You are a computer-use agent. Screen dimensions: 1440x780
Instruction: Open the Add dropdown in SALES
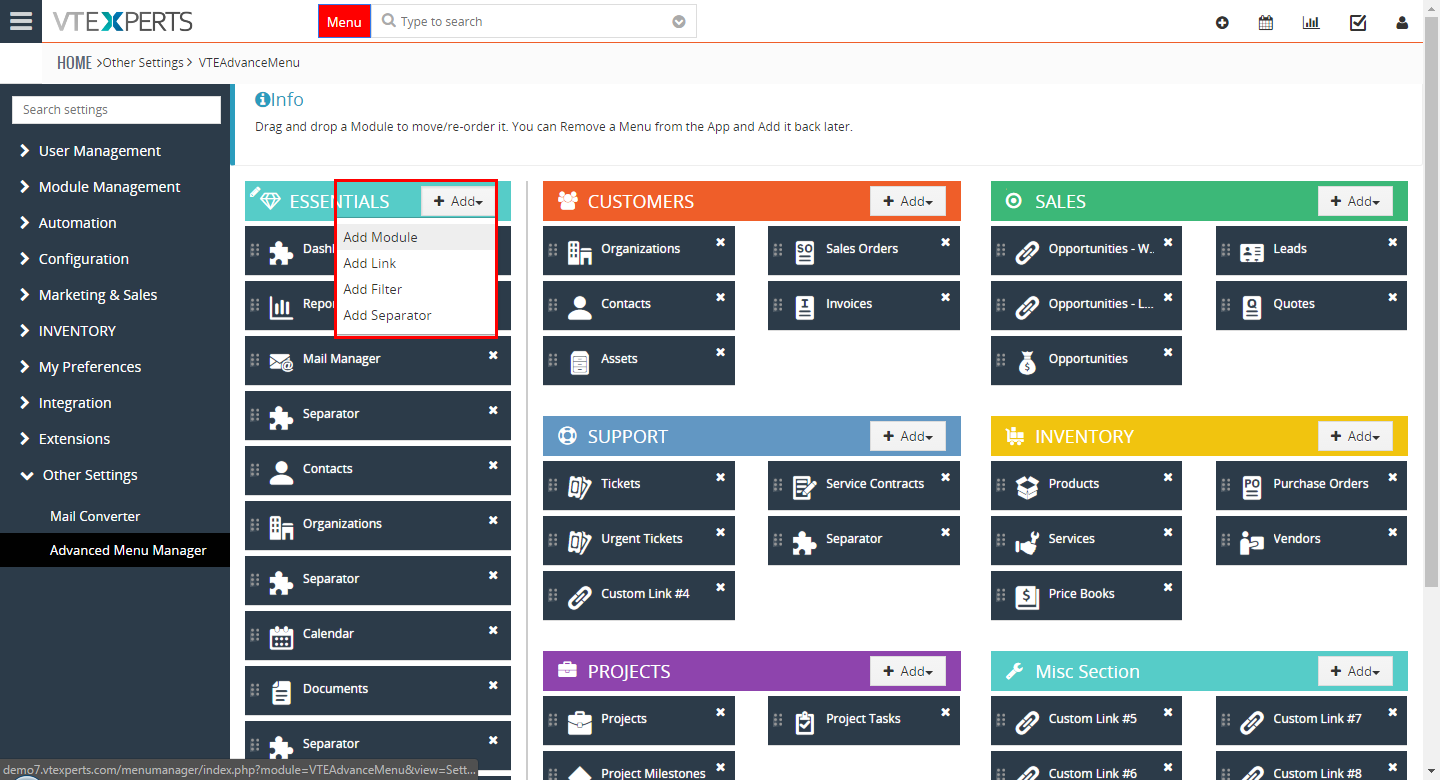click(x=1355, y=201)
